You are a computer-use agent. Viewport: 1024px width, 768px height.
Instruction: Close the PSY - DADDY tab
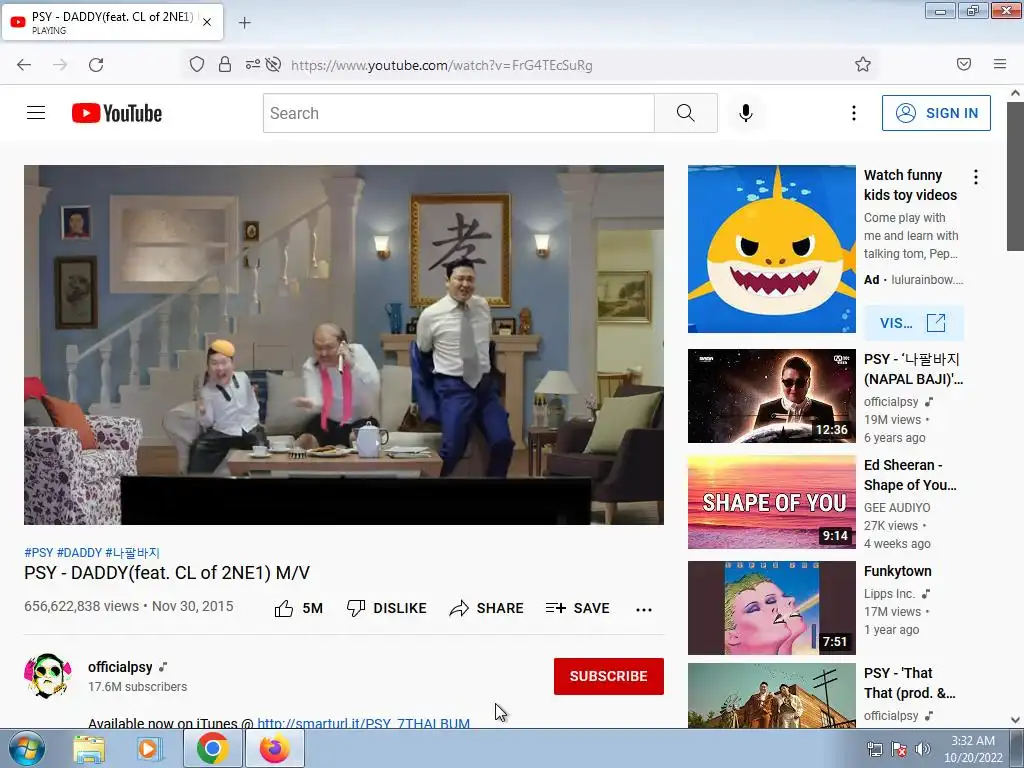pyautogui.click(x=207, y=22)
